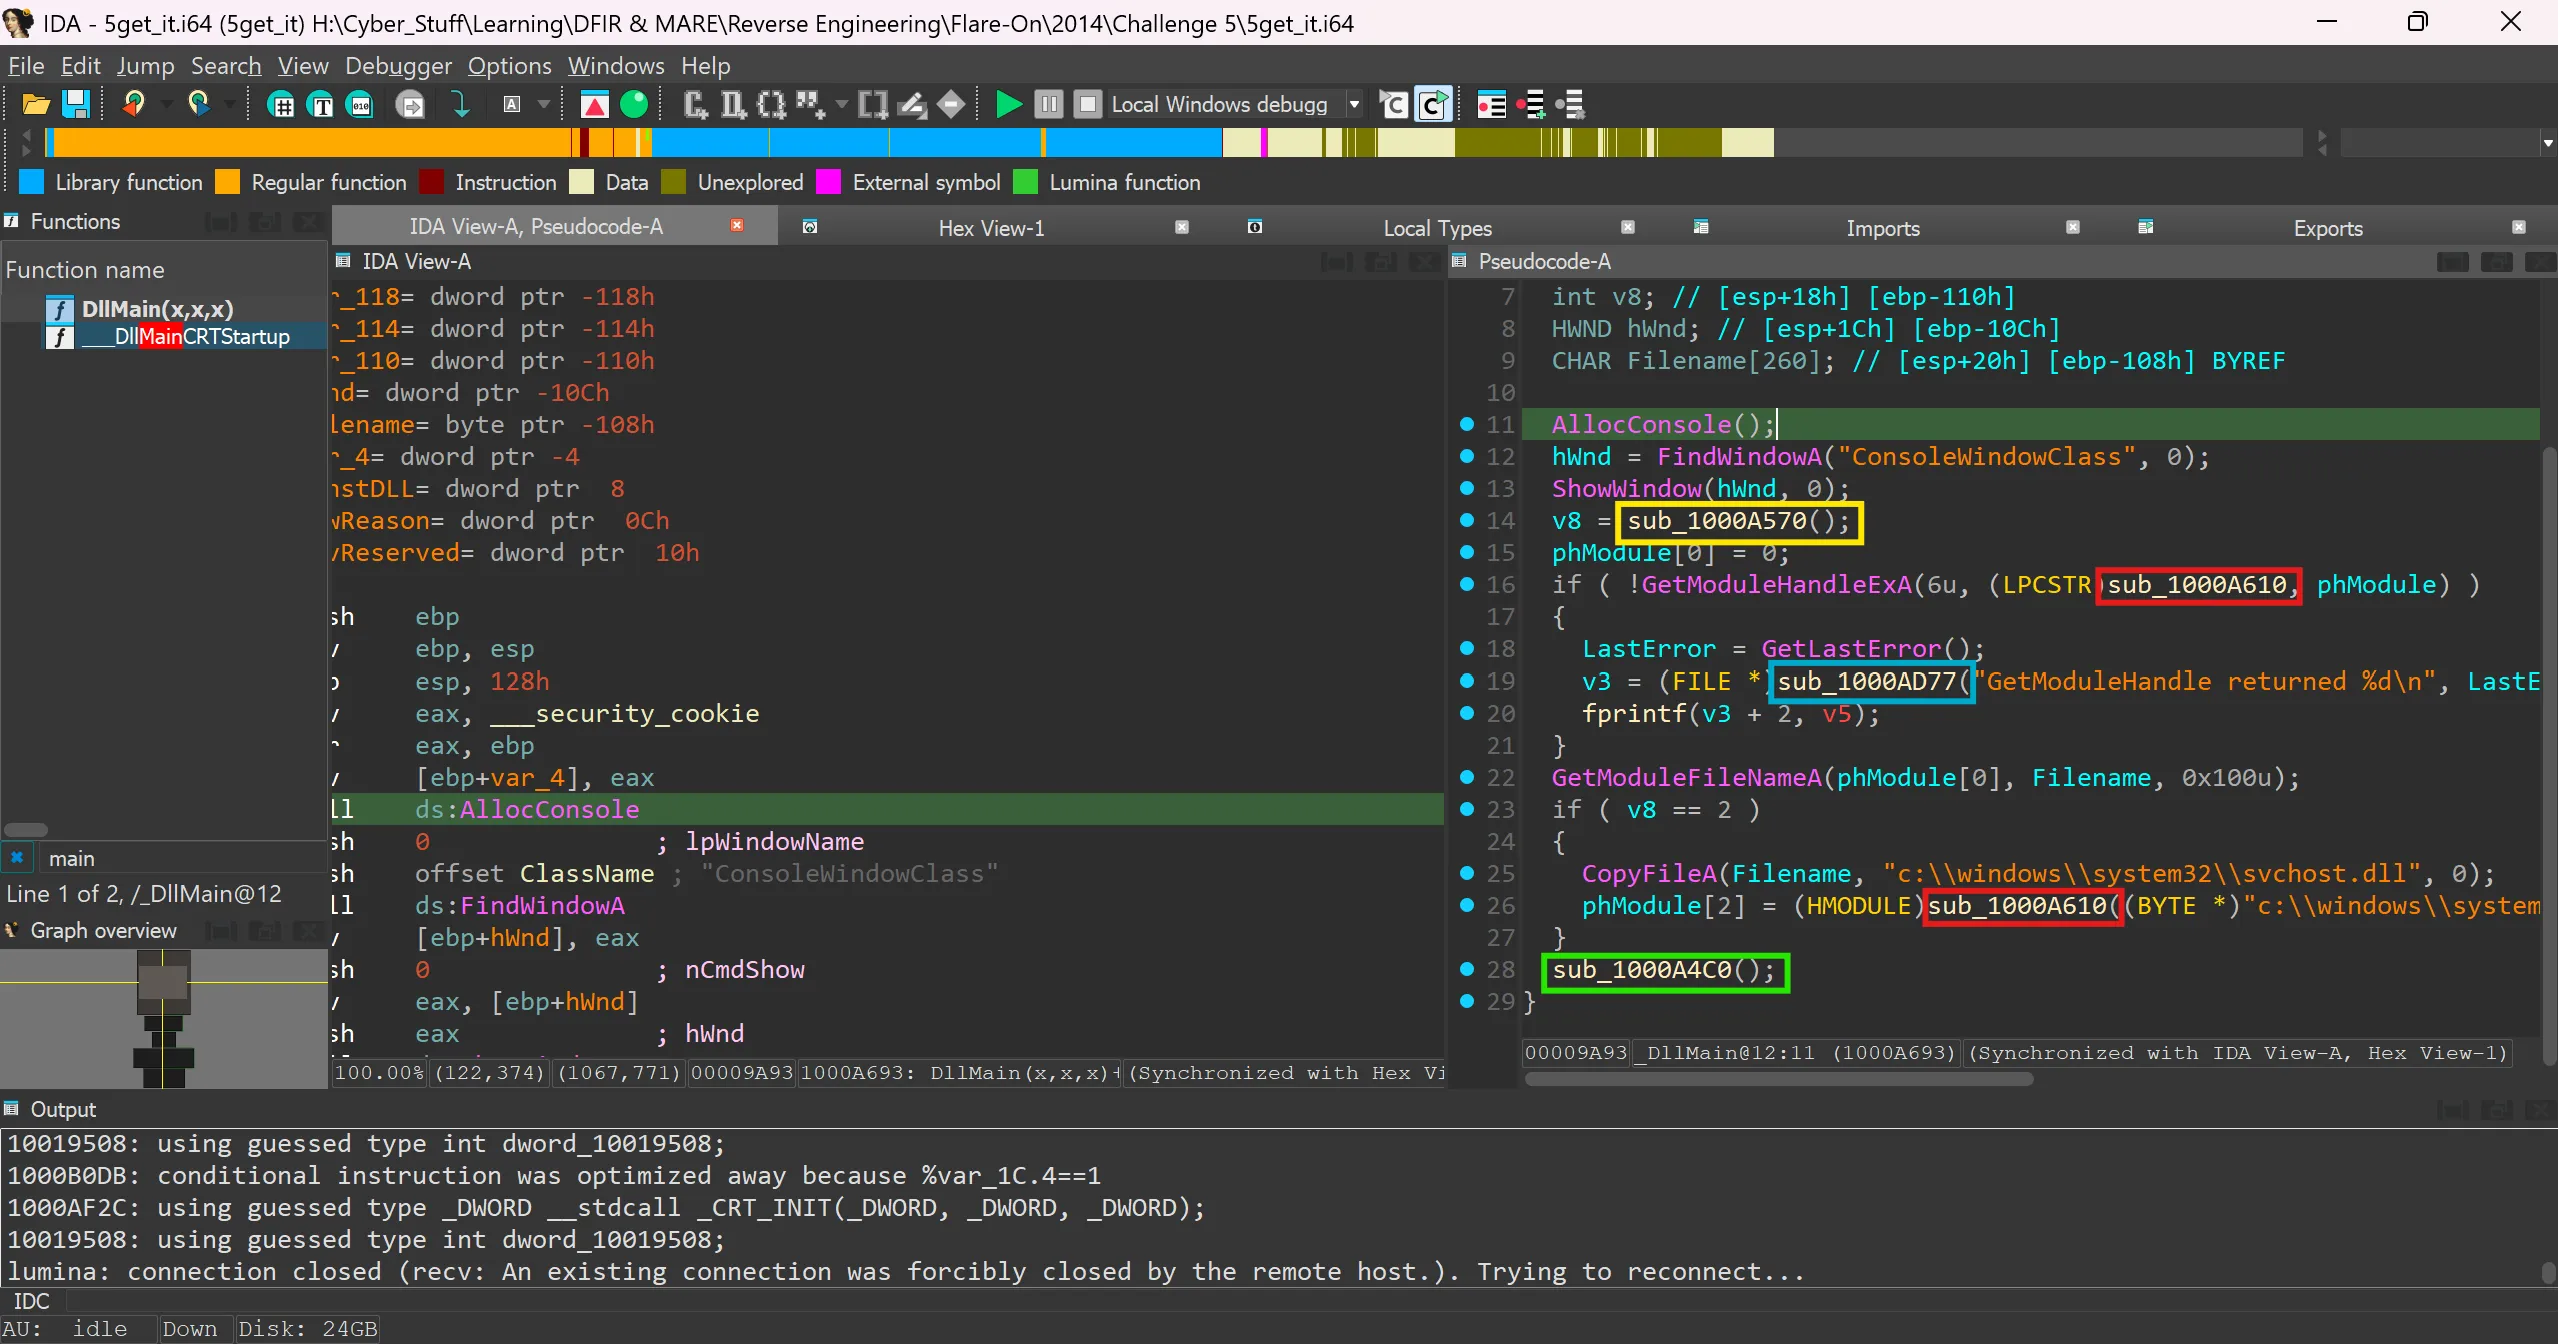Click the text search T icon
Image resolution: width=2558 pixels, height=1344 pixels.
tap(321, 104)
